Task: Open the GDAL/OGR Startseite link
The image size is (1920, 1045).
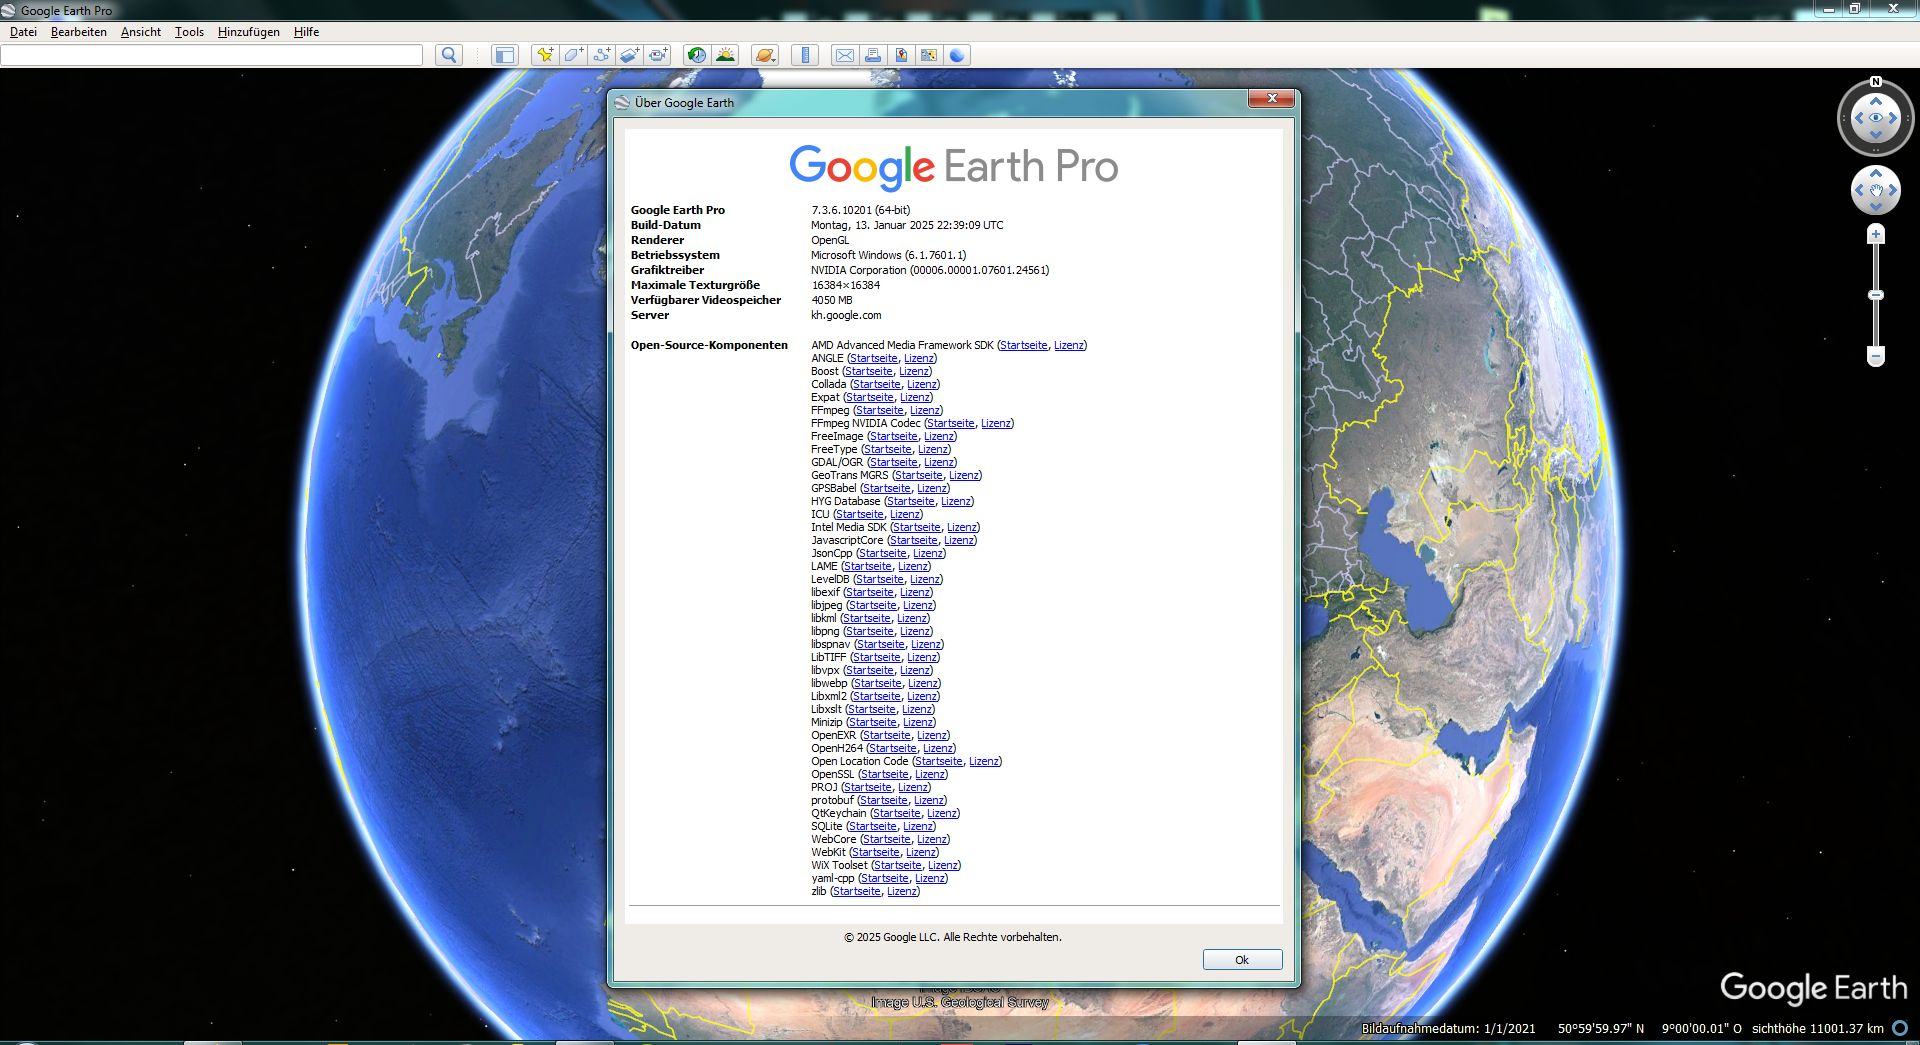Action: (893, 462)
